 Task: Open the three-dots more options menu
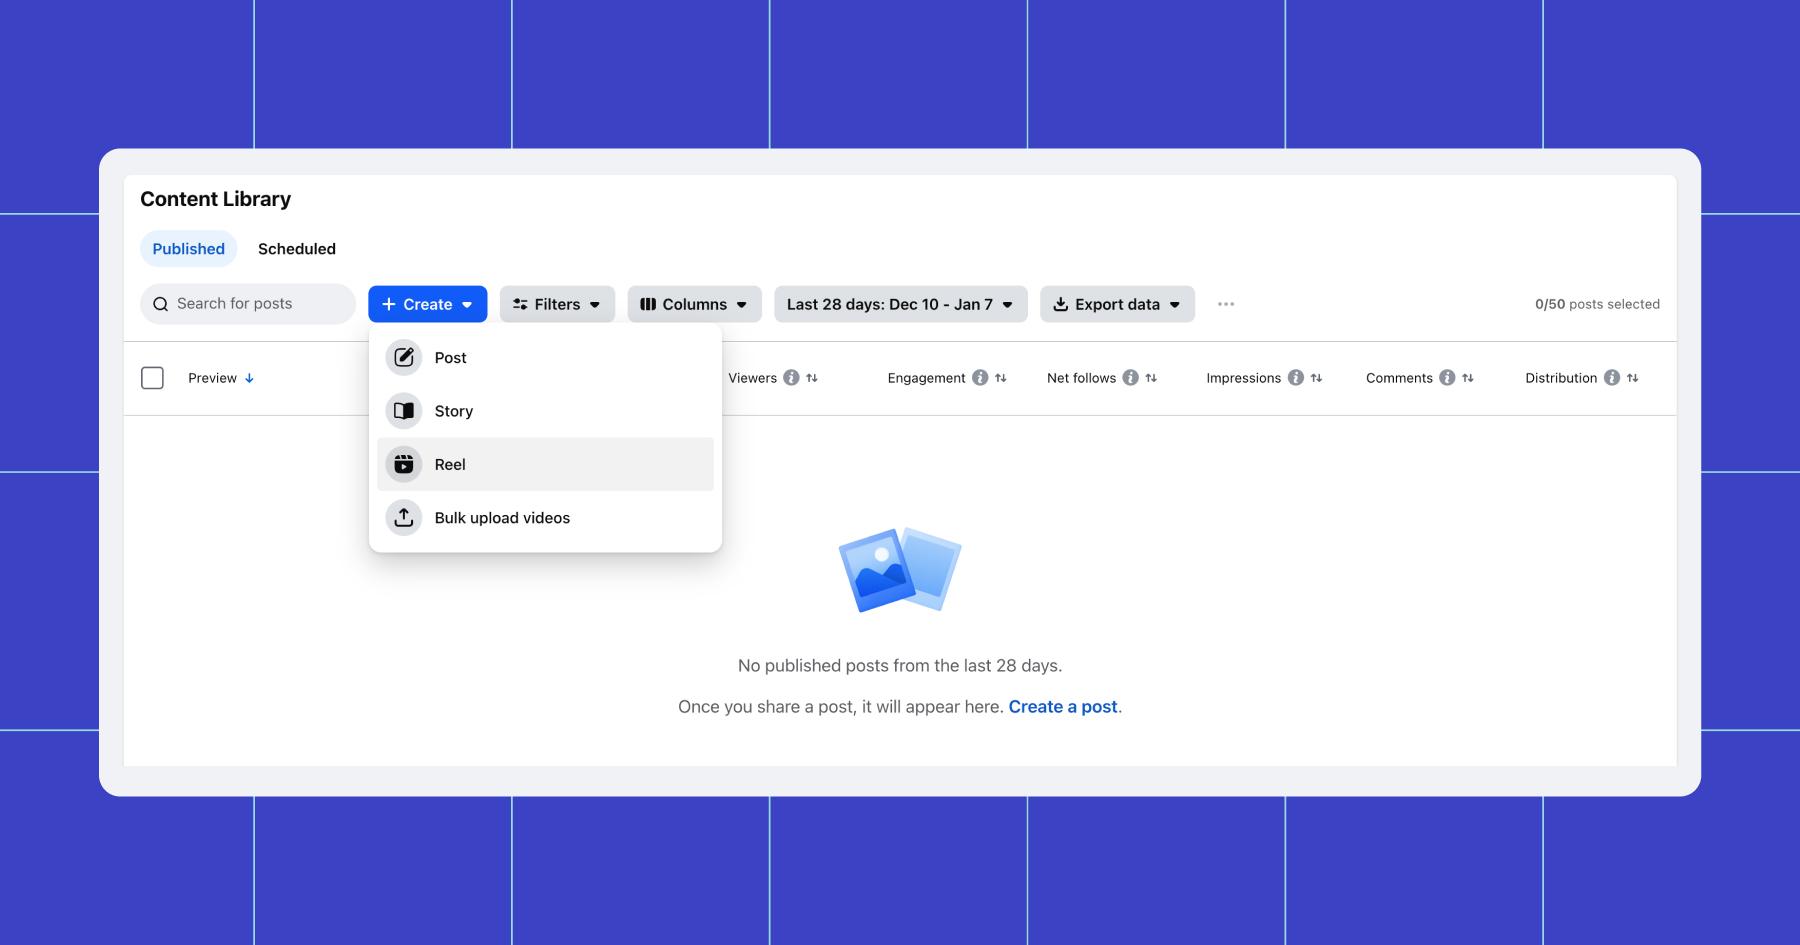[x=1226, y=304]
